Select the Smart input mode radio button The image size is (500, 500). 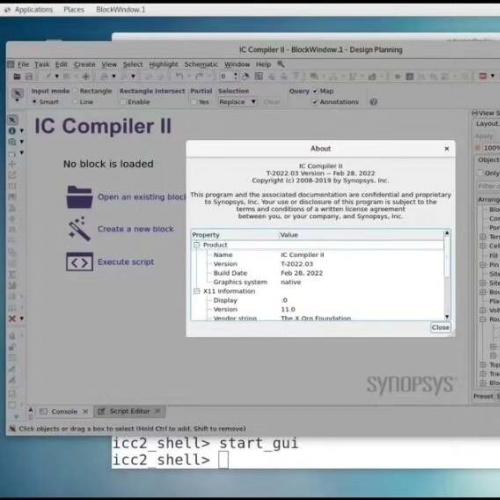point(34,102)
